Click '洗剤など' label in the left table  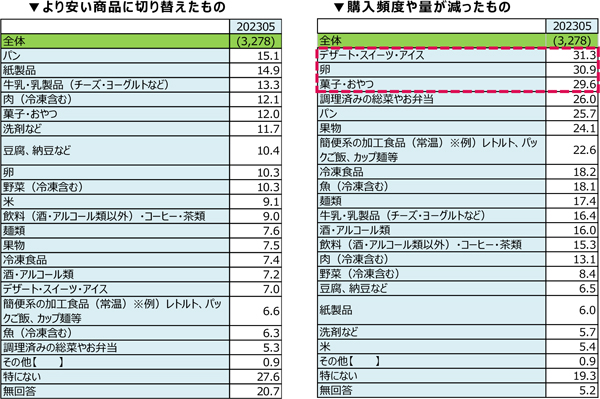pyautogui.click(x=22, y=129)
